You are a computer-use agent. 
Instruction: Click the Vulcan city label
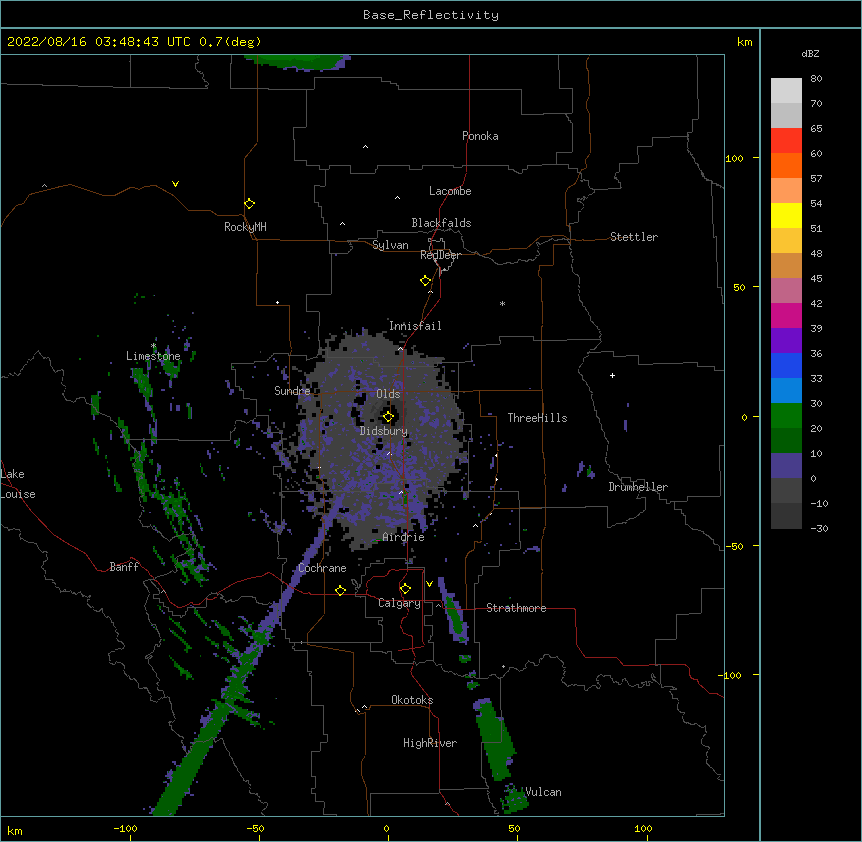[543, 792]
